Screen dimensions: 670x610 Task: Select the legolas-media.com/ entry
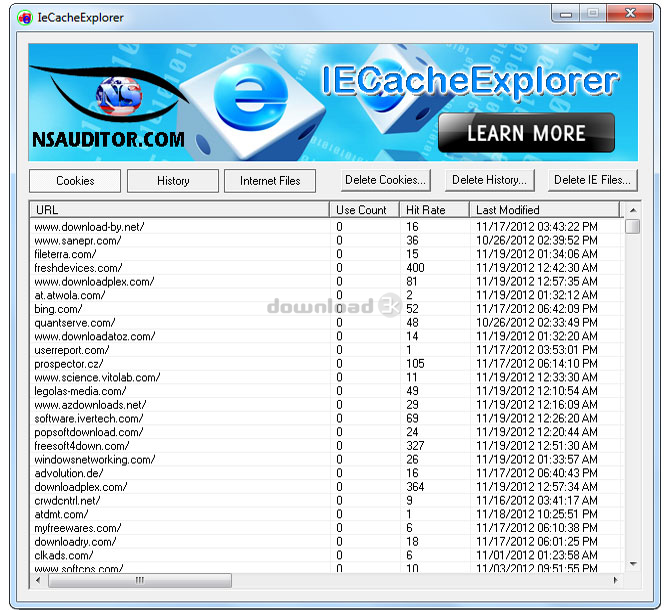click(x=327, y=391)
